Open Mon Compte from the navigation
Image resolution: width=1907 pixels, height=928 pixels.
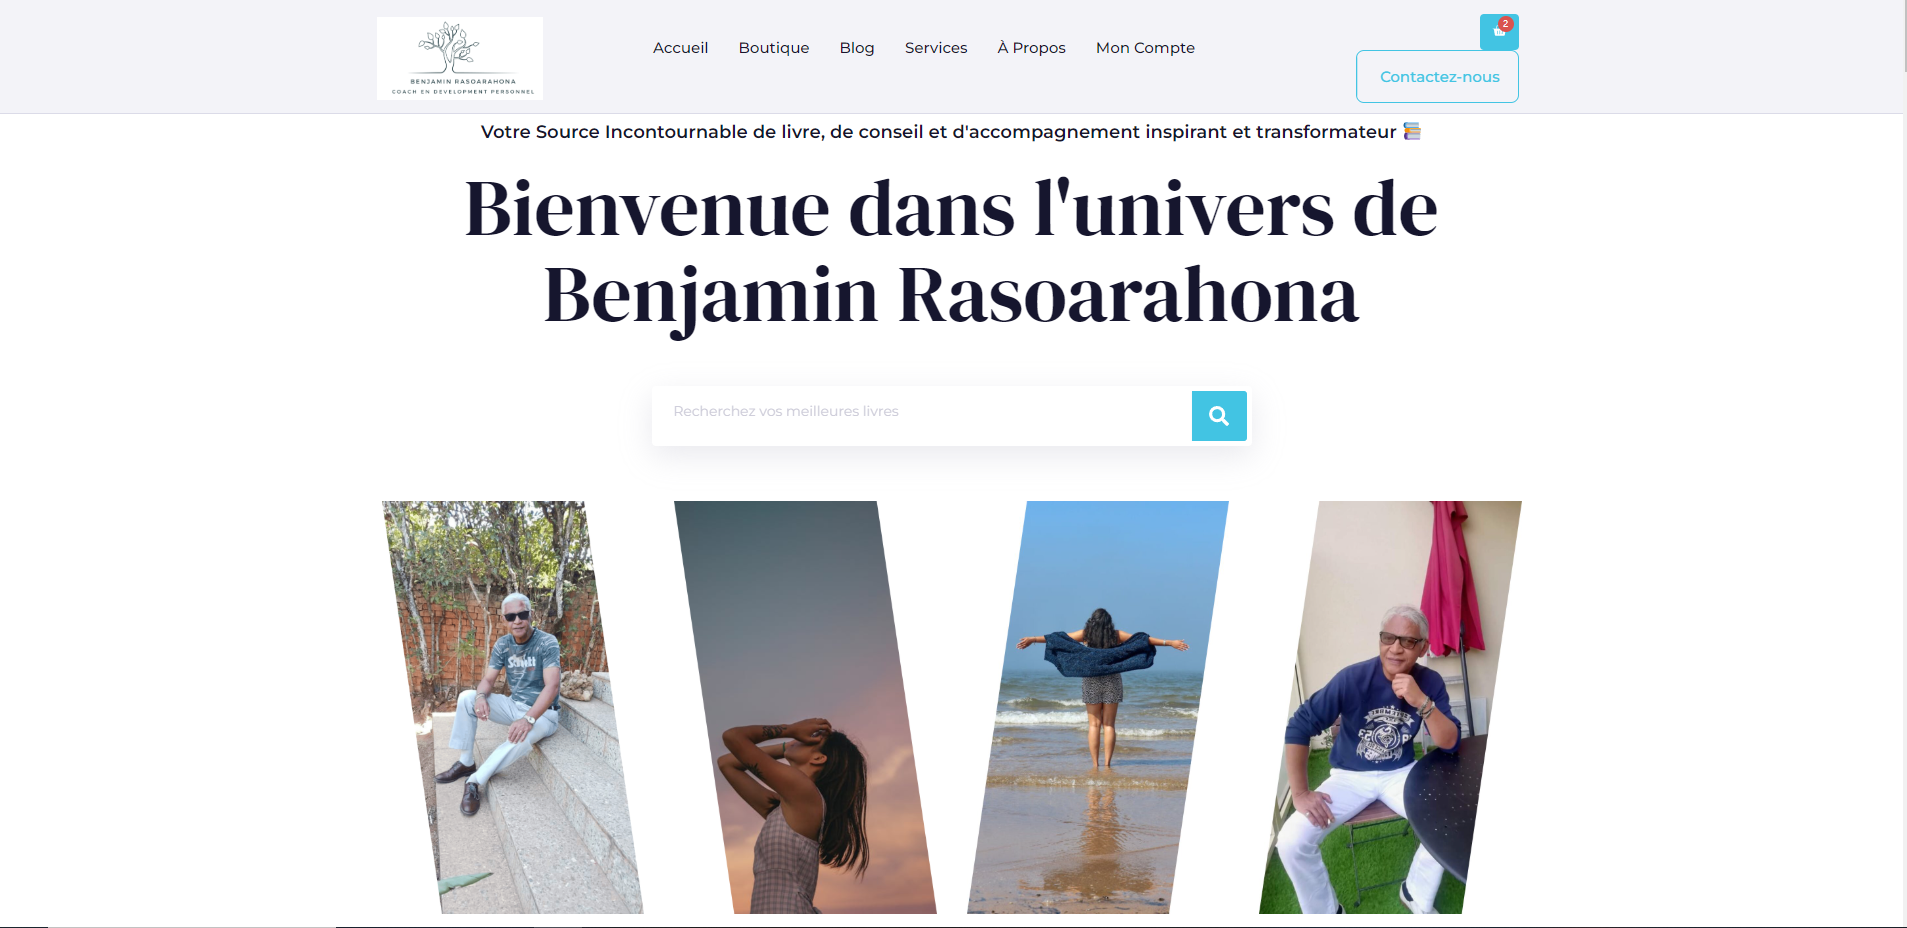click(x=1145, y=48)
